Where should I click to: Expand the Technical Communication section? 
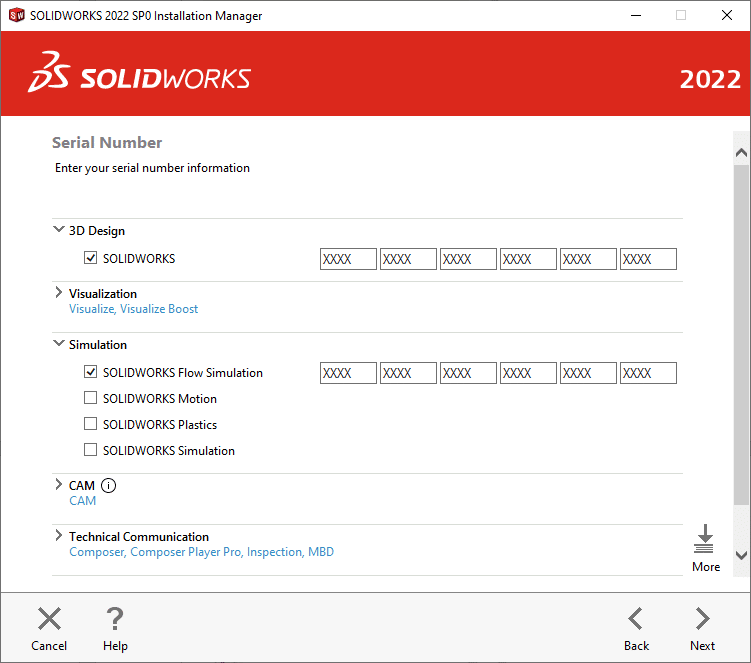pos(58,537)
